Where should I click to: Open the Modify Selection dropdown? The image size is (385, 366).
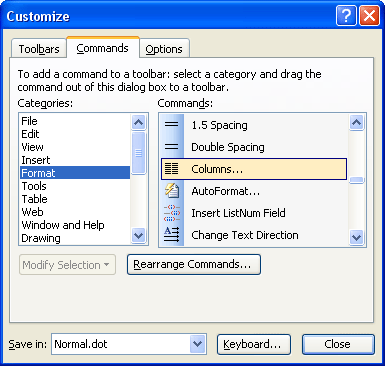(x=67, y=265)
